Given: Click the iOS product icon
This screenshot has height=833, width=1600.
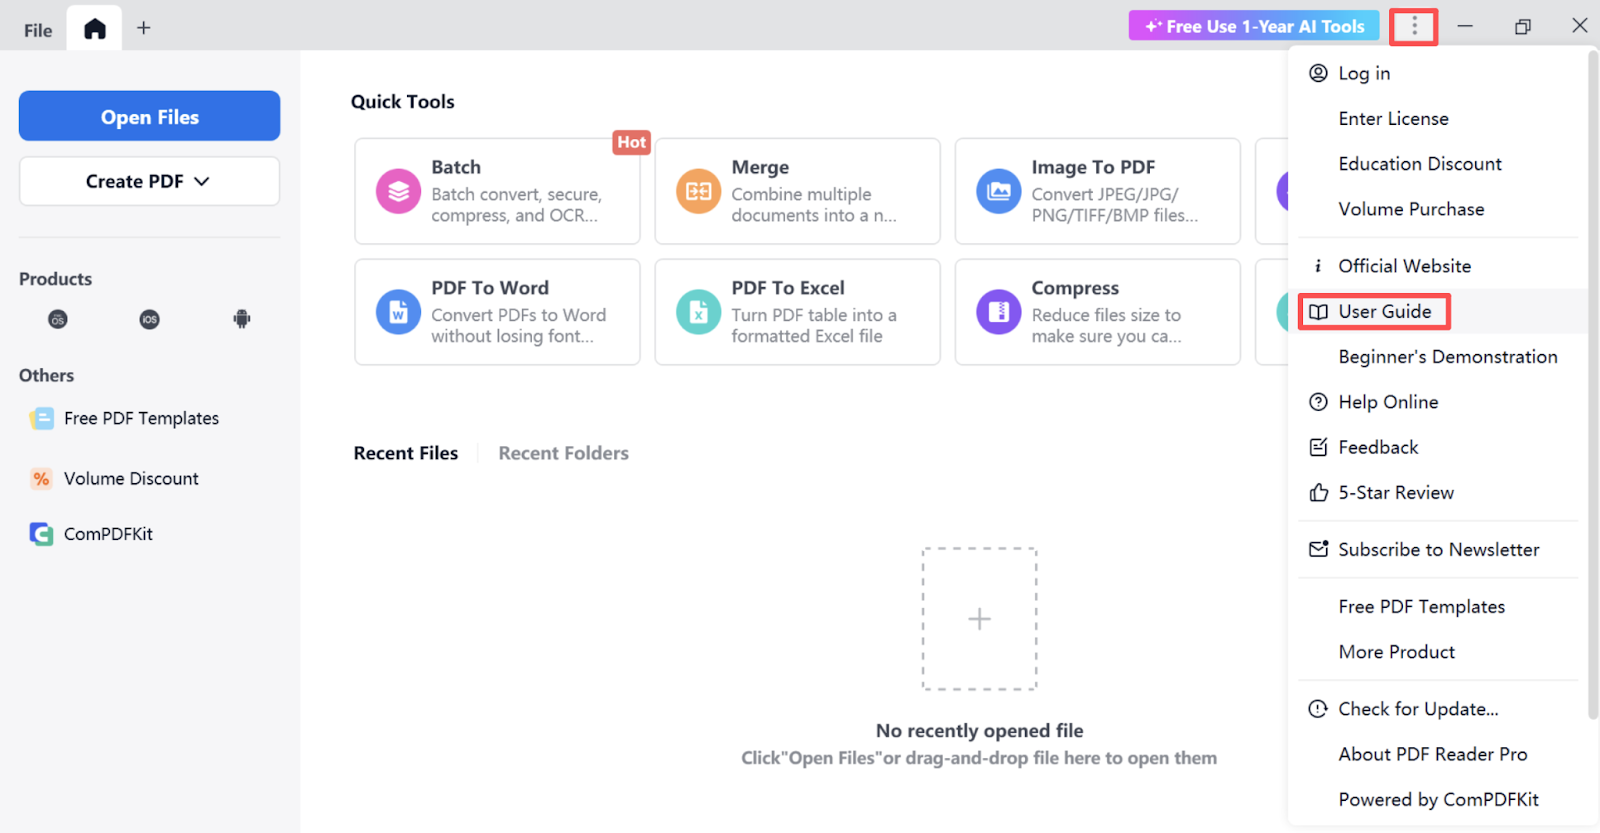Looking at the screenshot, I should tap(150, 320).
